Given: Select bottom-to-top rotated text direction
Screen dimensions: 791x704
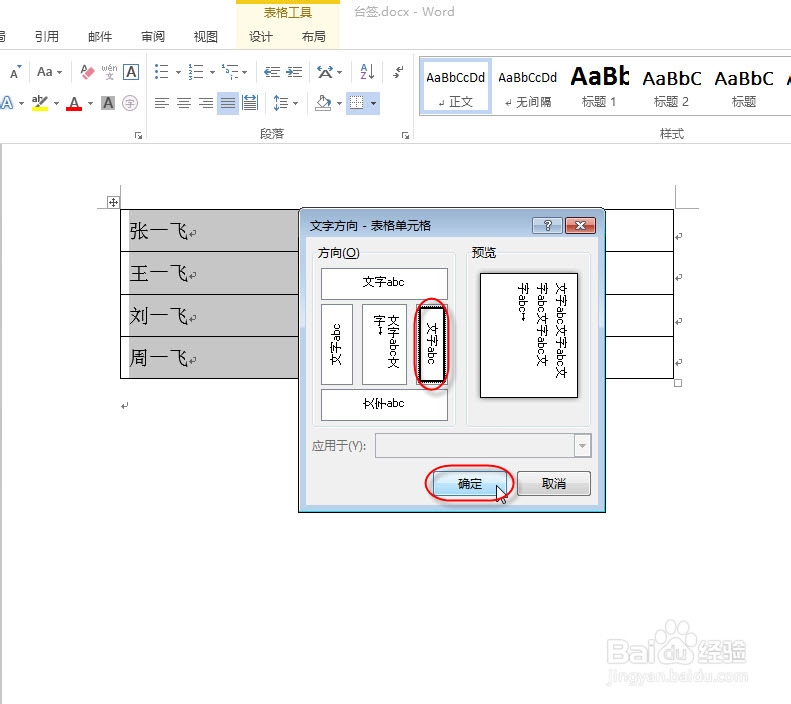Looking at the screenshot, I should (x=336, y=344).
